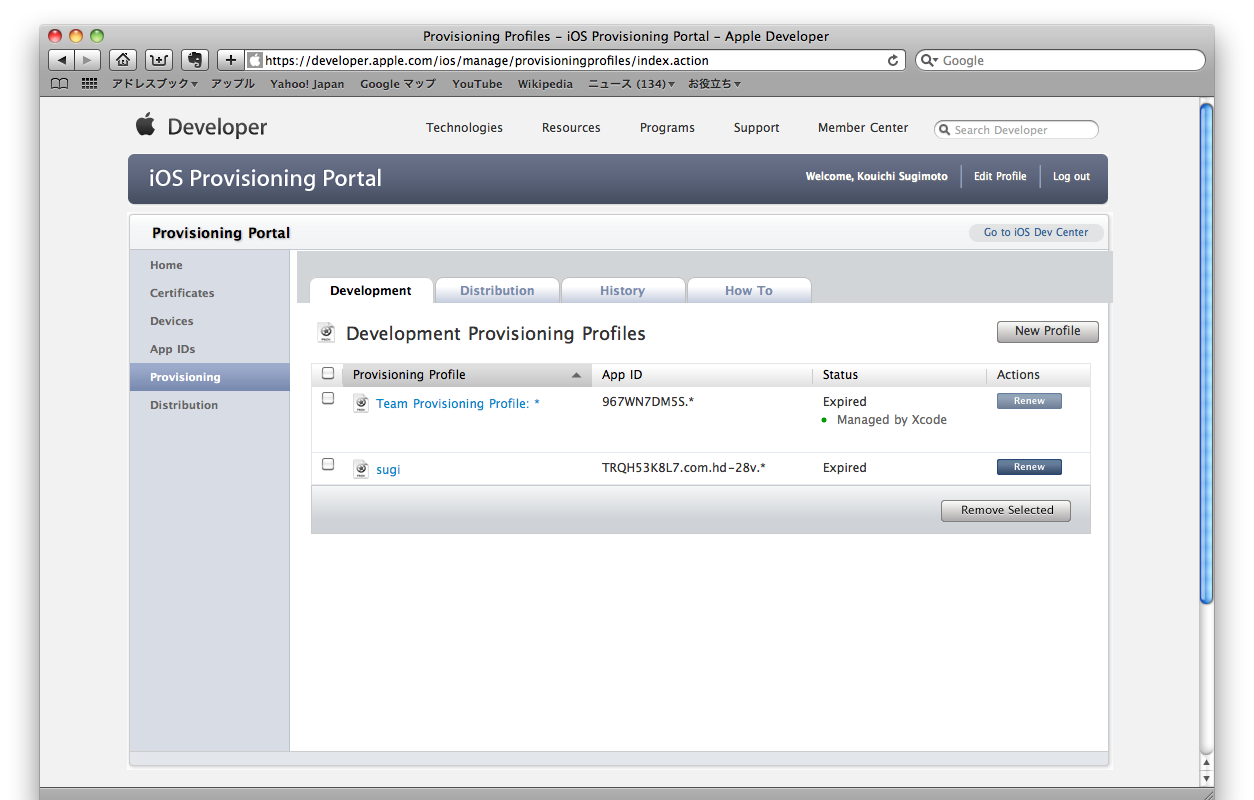Click the New Profile button

point(1047,331)
